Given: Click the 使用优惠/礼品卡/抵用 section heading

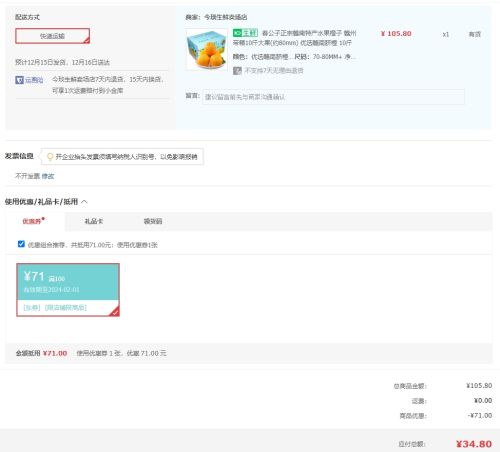Looking at the screenshot, I should pyautogui.click(x=41, y=202).
